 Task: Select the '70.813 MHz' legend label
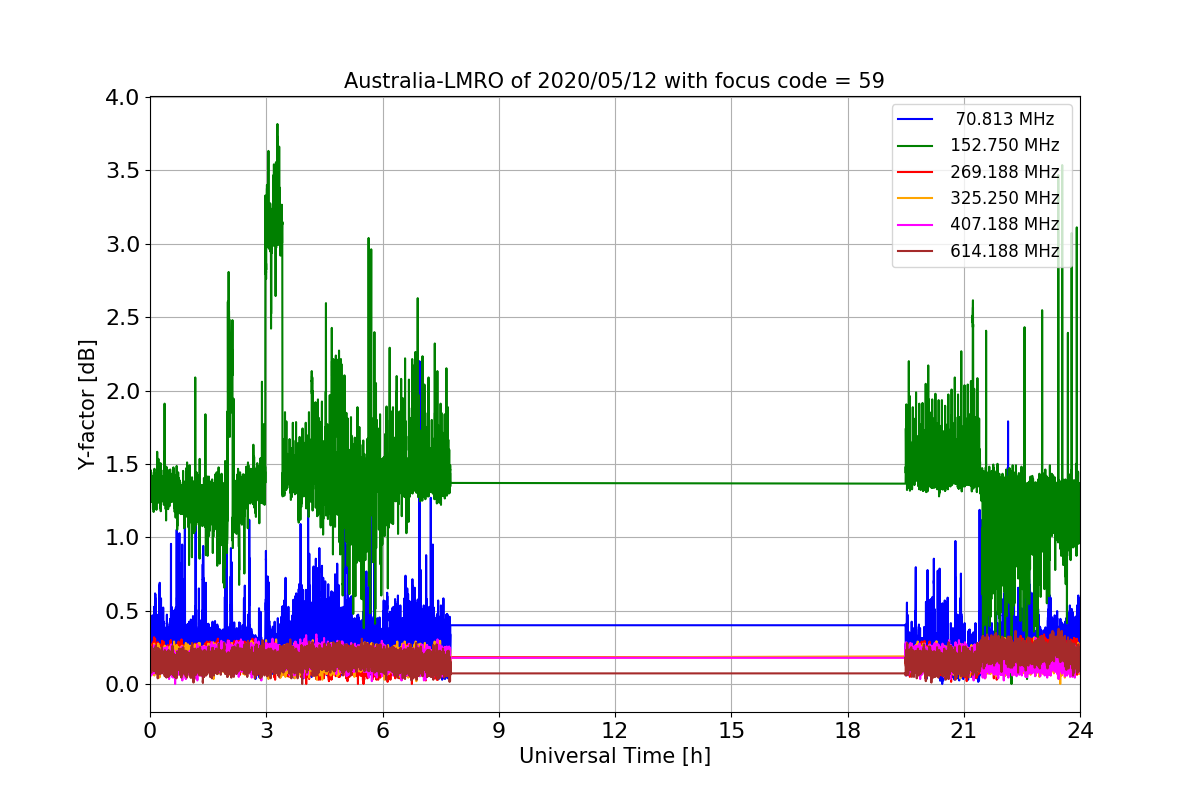pyautogui.click(x=1005, y=119)
